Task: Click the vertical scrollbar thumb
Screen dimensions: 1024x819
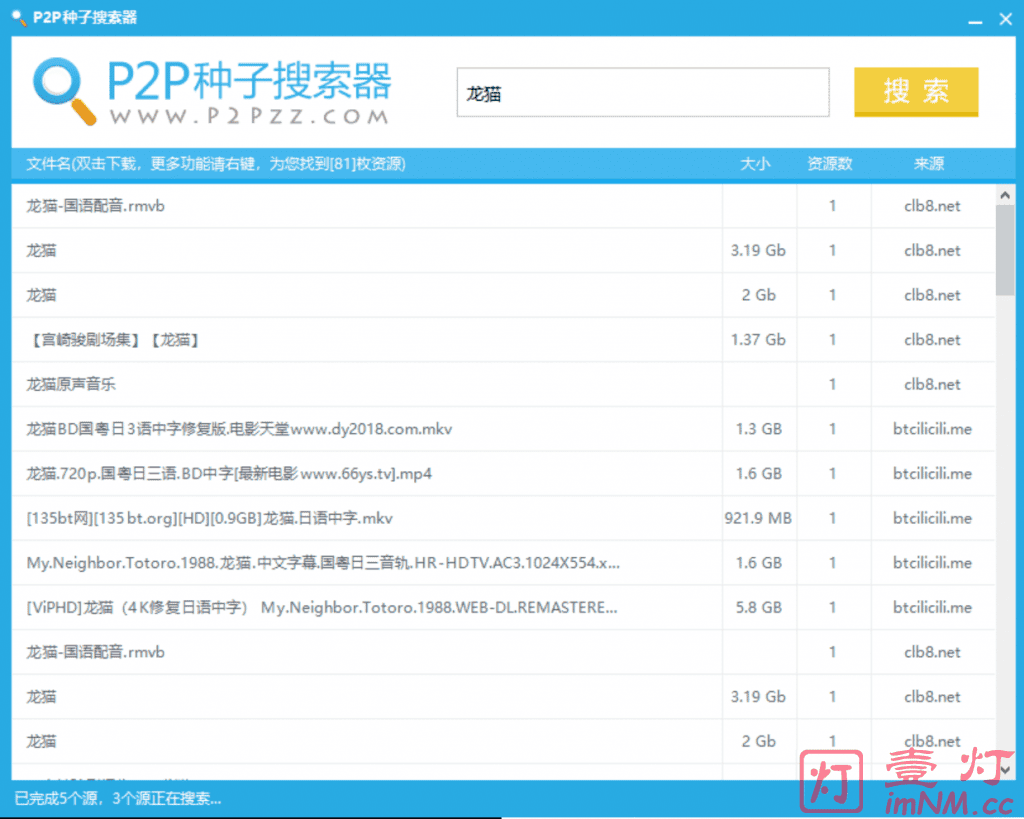Action: [1005, 250]
